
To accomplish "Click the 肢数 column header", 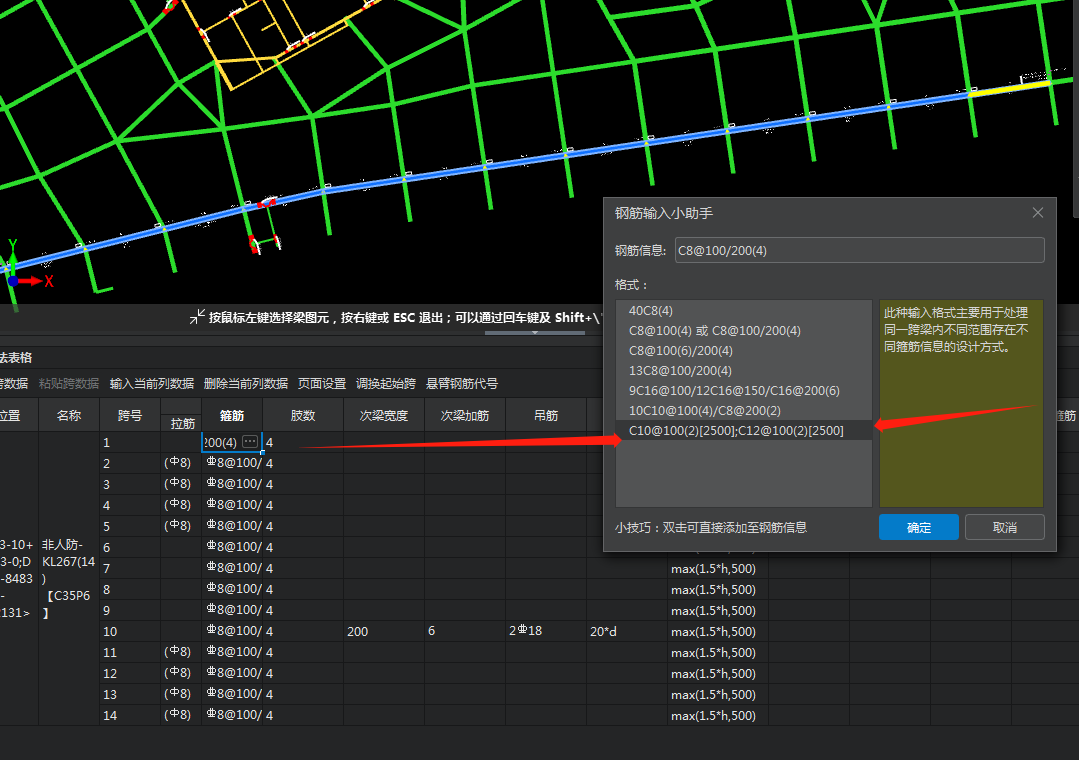I will (x=303, y=415).
